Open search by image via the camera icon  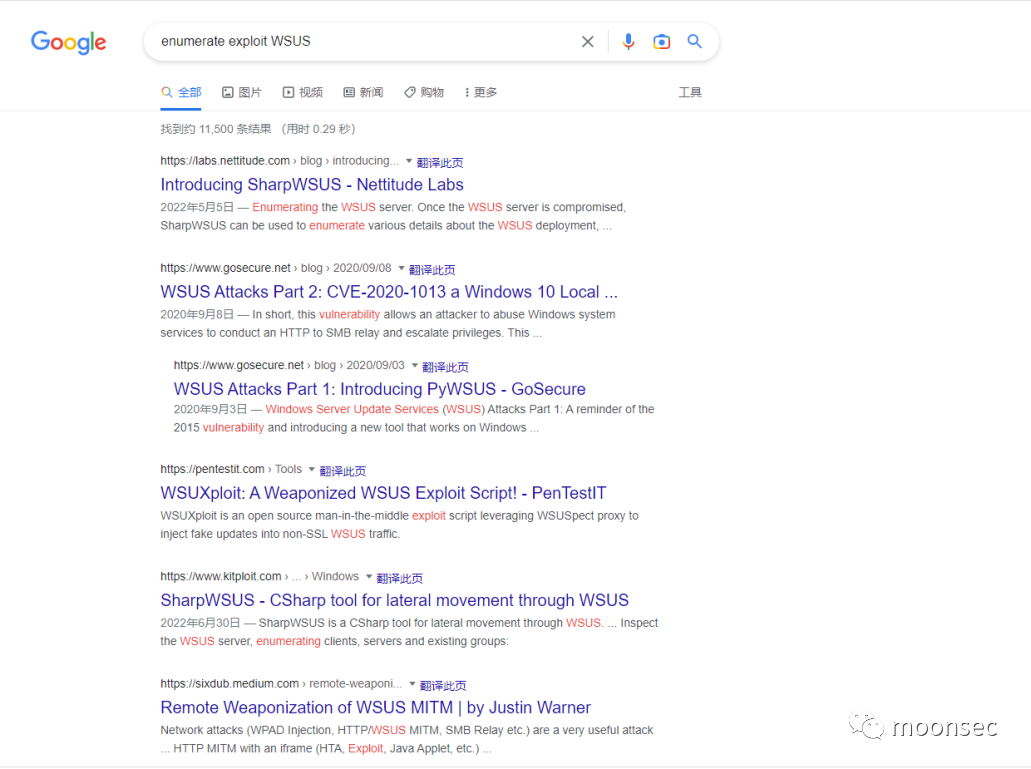(x=661, y=41)
